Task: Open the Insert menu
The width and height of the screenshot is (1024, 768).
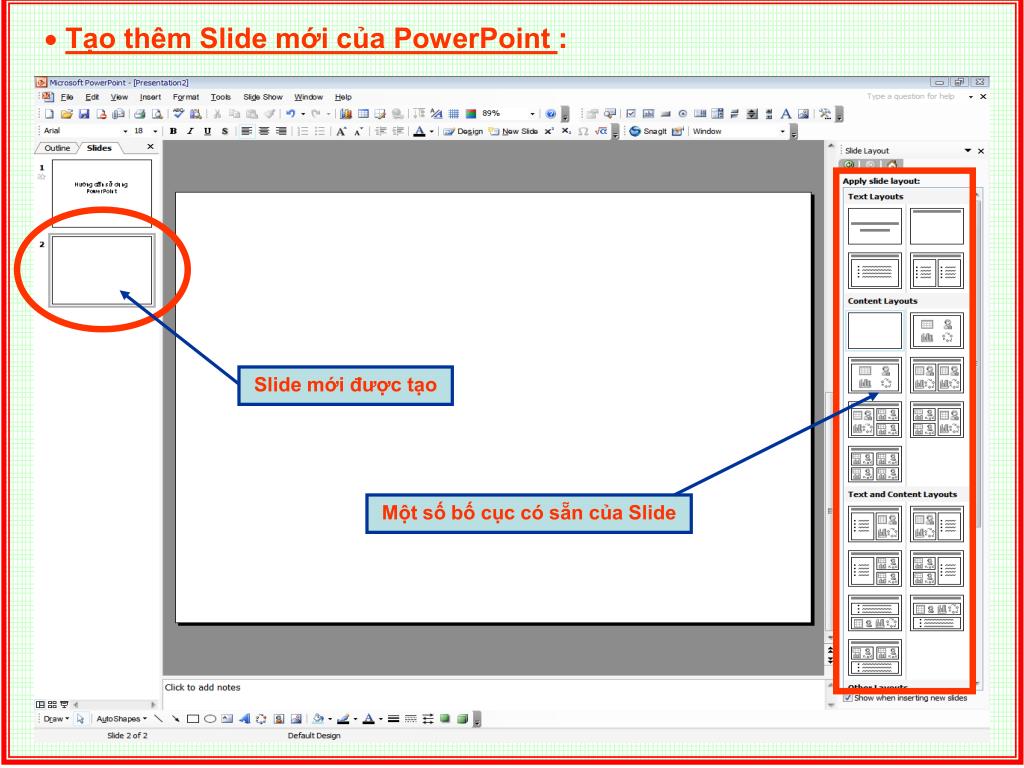Action: [x=150, y=97]
